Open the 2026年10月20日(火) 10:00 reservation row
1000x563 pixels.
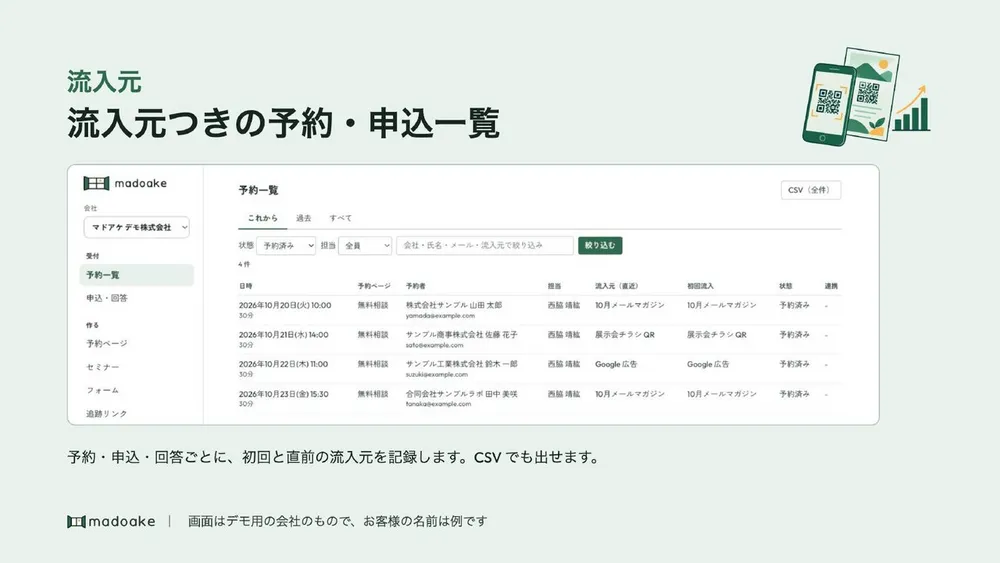(x=540, y=310)
